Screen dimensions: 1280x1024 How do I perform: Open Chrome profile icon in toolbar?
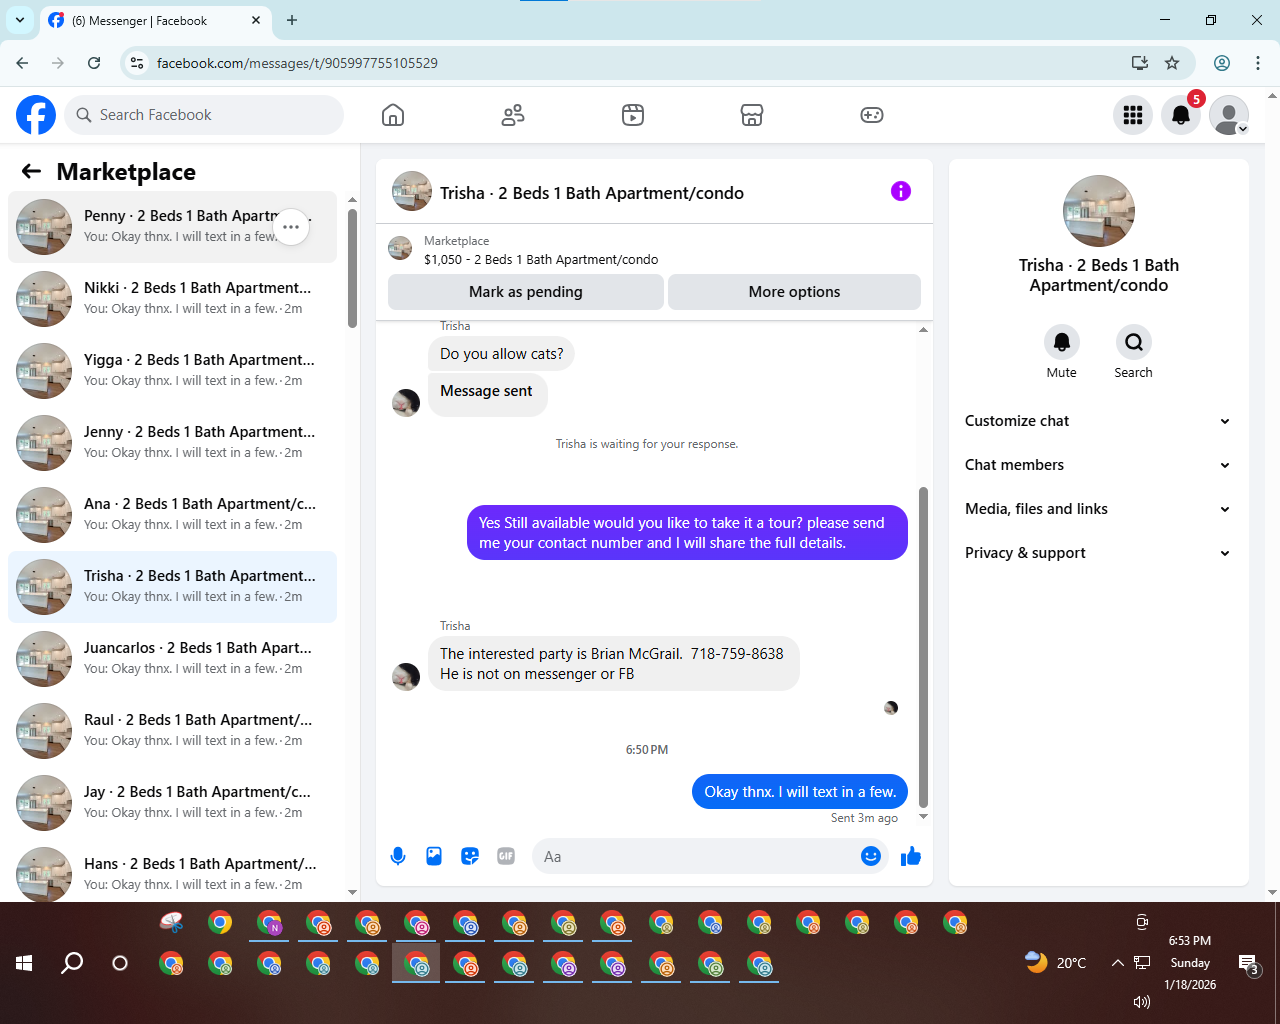pyautogui.click(x=1222, y=63)
